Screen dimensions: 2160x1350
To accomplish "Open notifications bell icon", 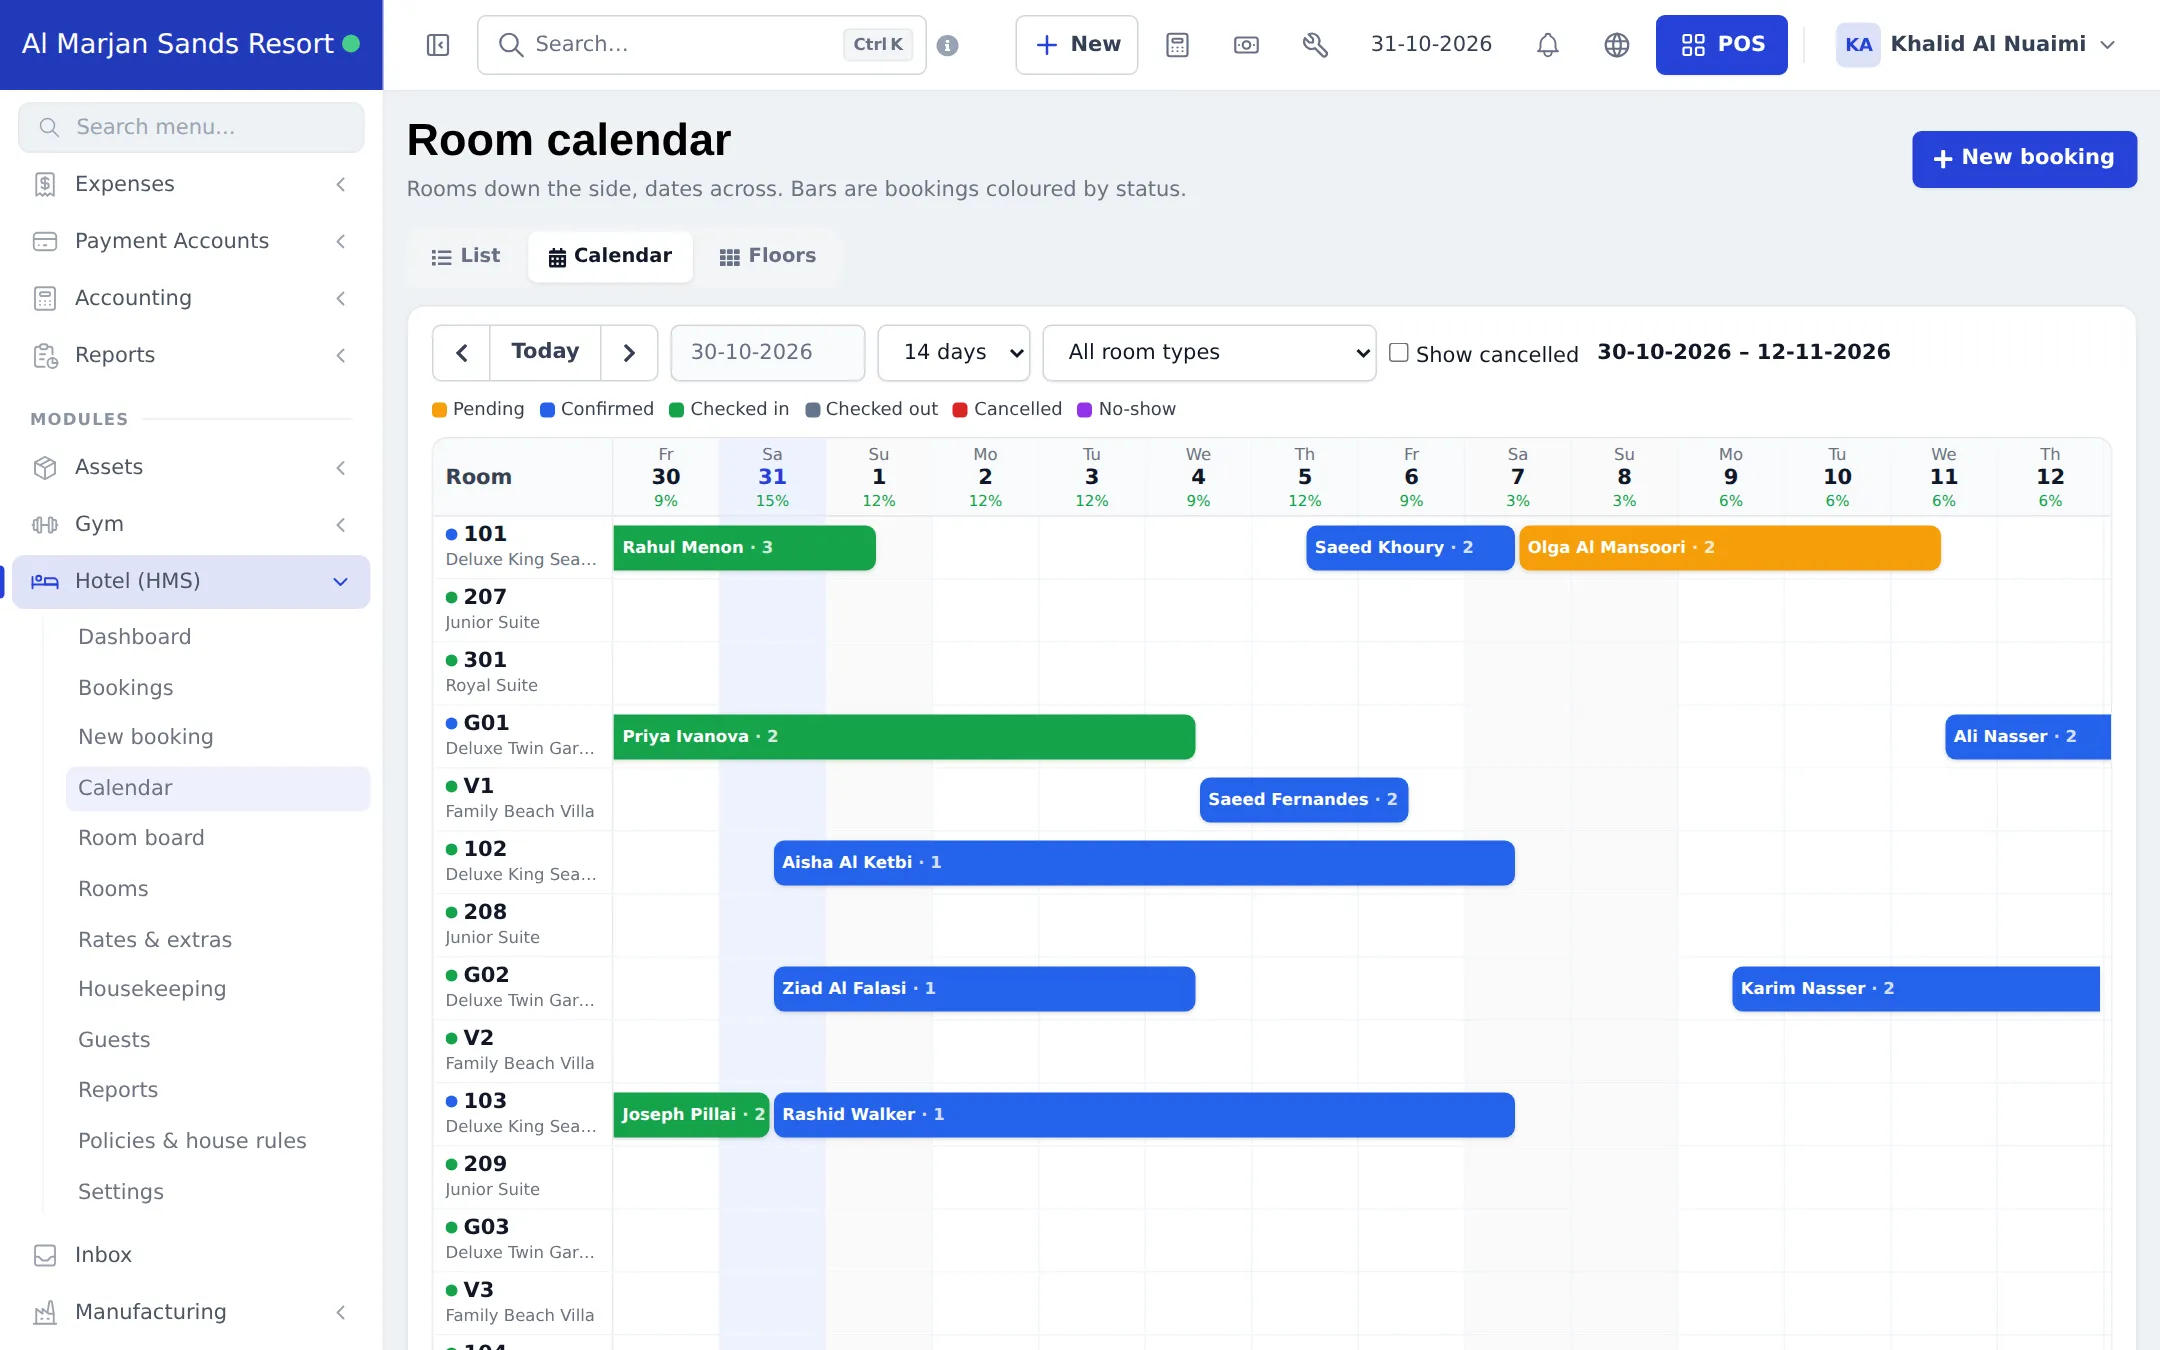I will click(x=1547, y=45).
